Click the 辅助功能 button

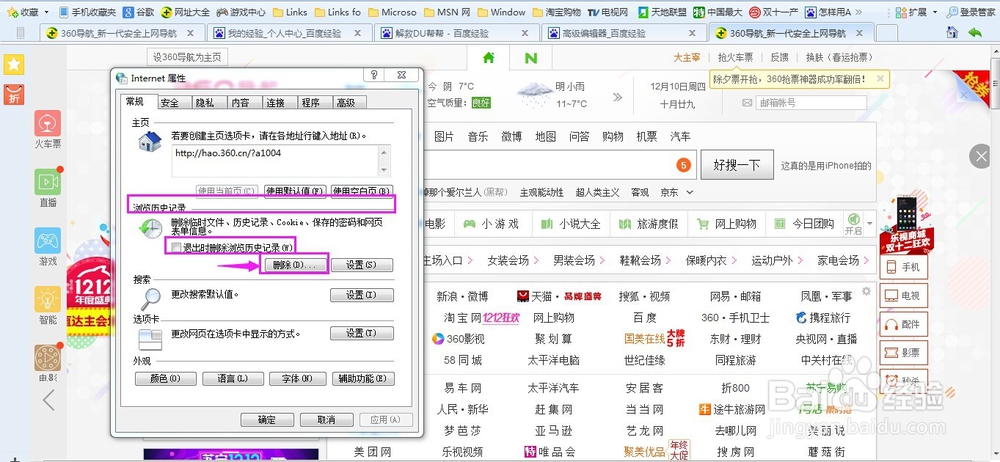tap(364, 379)
